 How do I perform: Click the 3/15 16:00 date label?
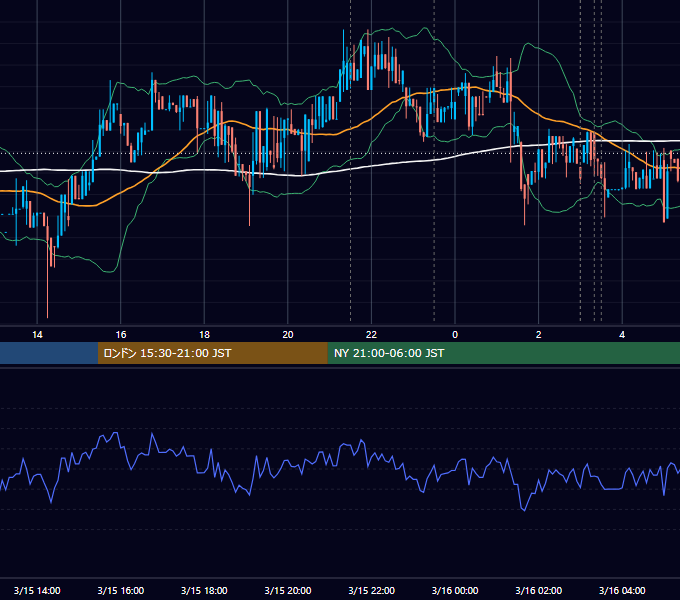pos(121,590)
